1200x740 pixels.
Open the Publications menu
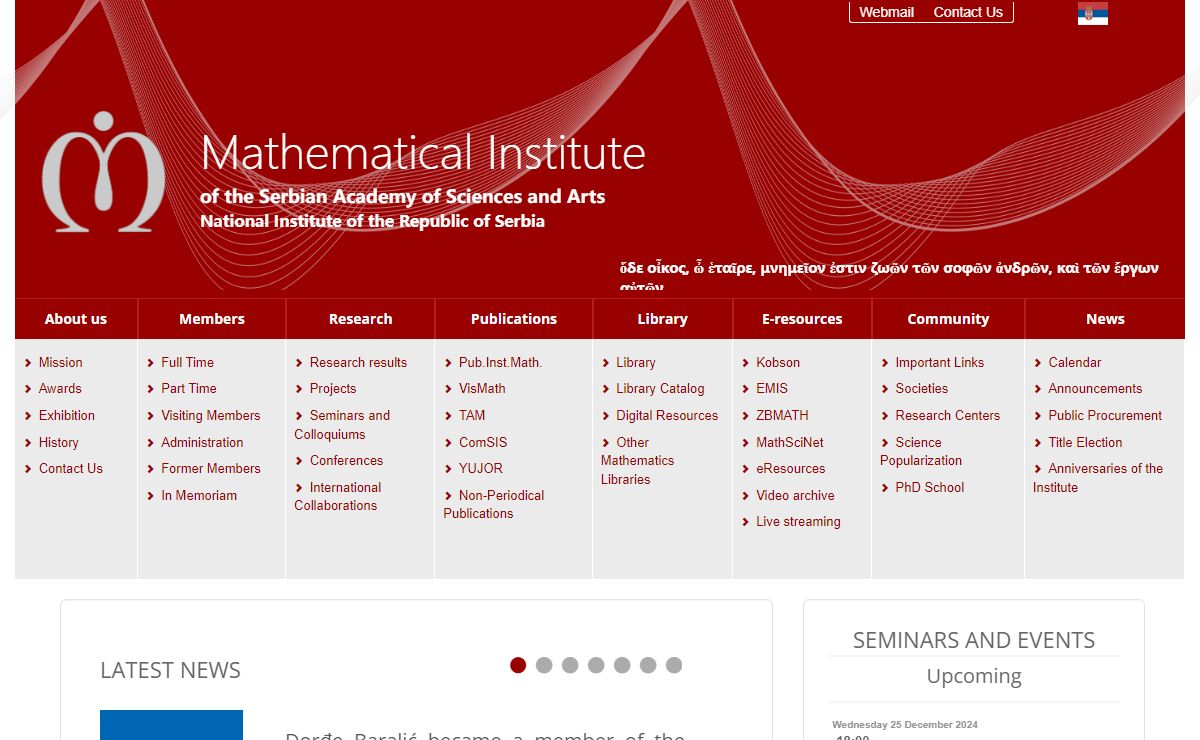[x=514, y=319]
